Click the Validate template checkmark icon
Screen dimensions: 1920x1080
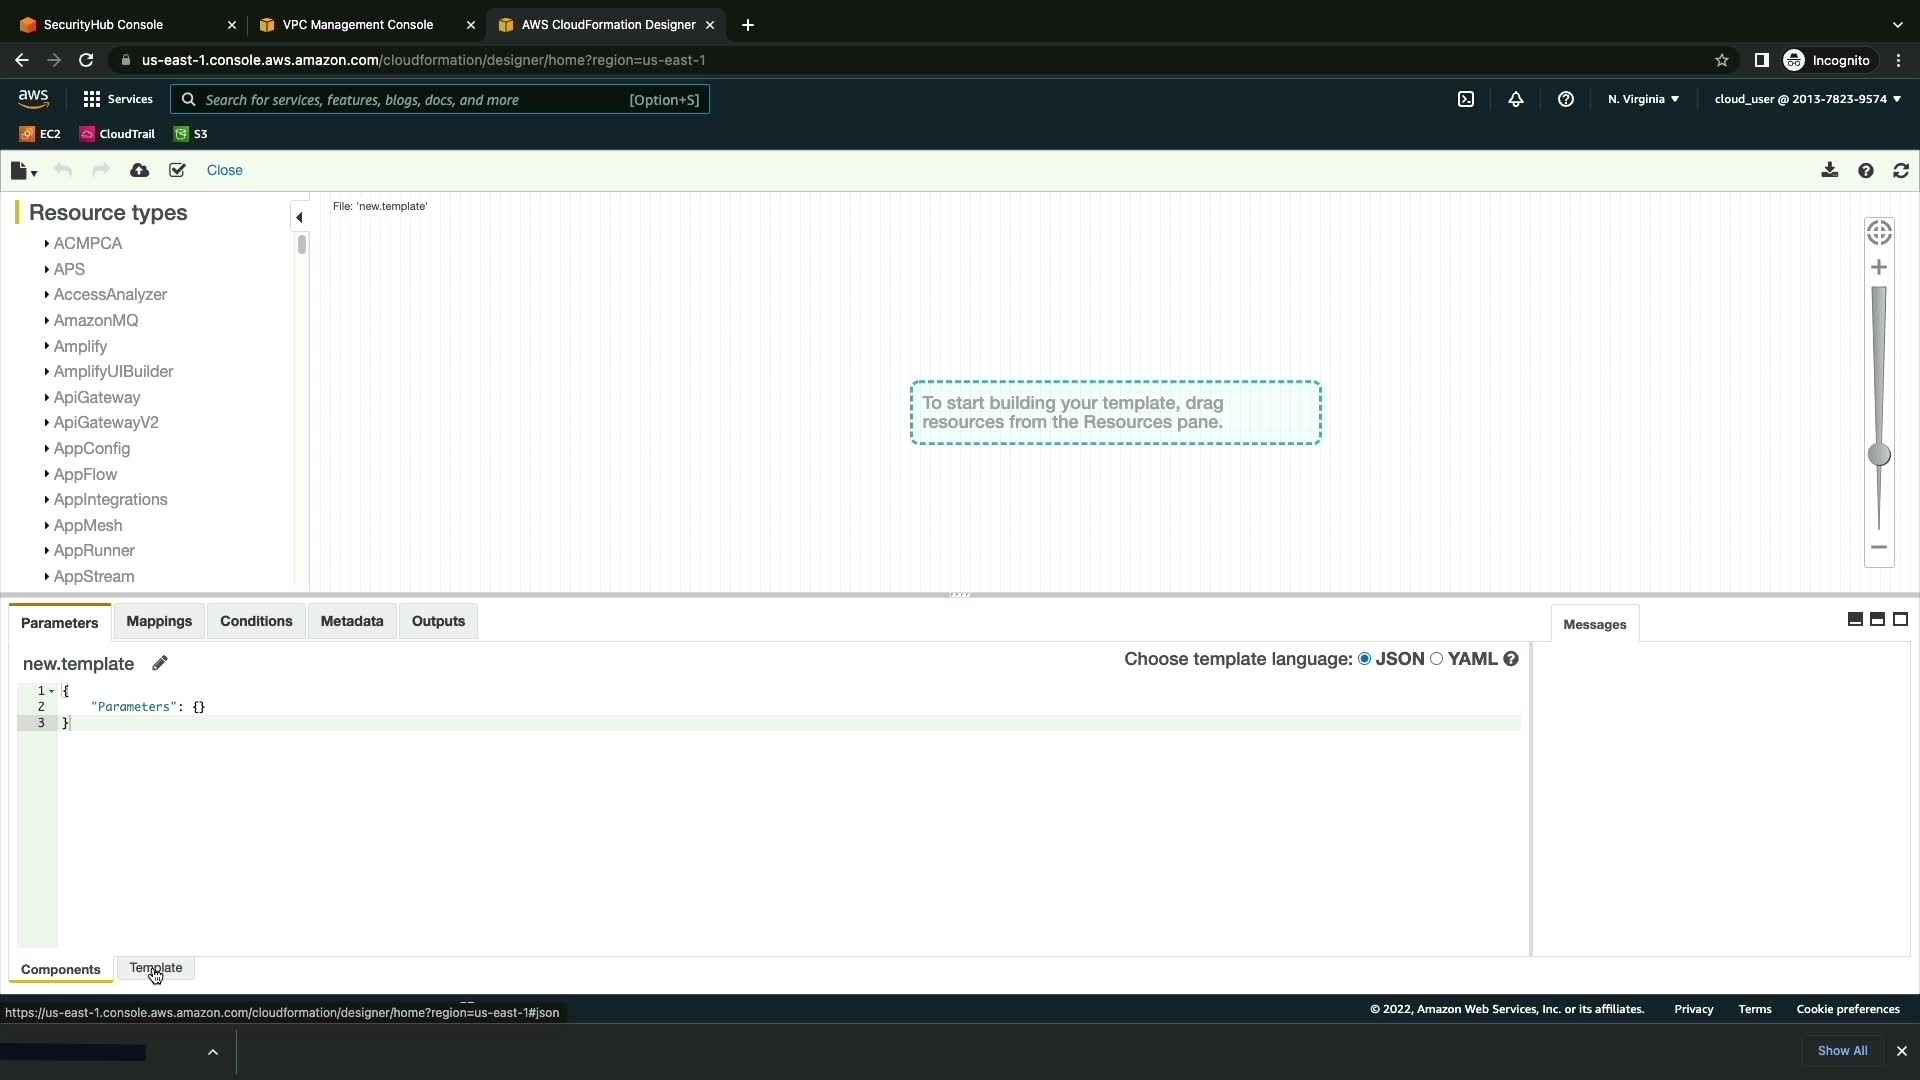click(x=177, y=171)
